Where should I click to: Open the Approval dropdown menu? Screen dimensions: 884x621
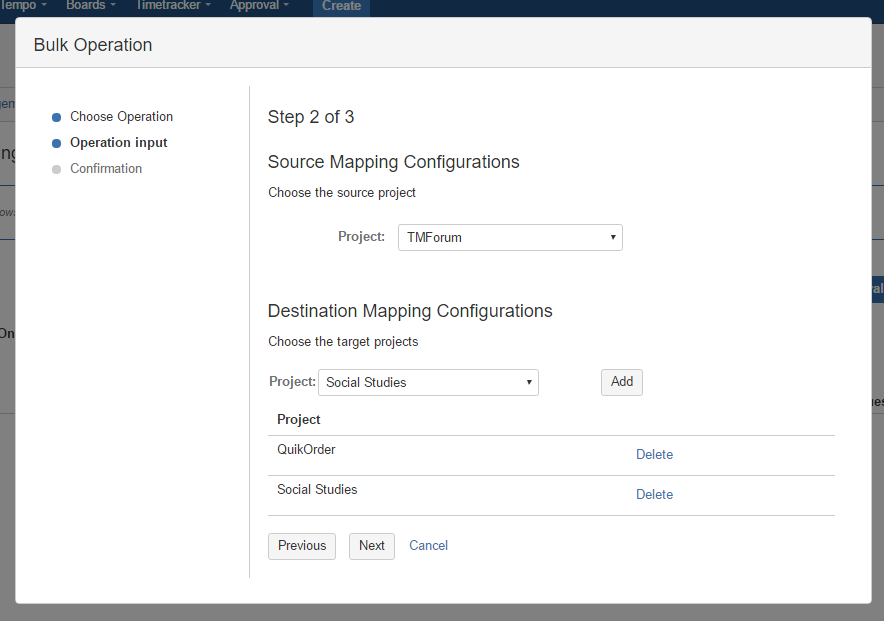pyautogui.click(x=259, y=6)
